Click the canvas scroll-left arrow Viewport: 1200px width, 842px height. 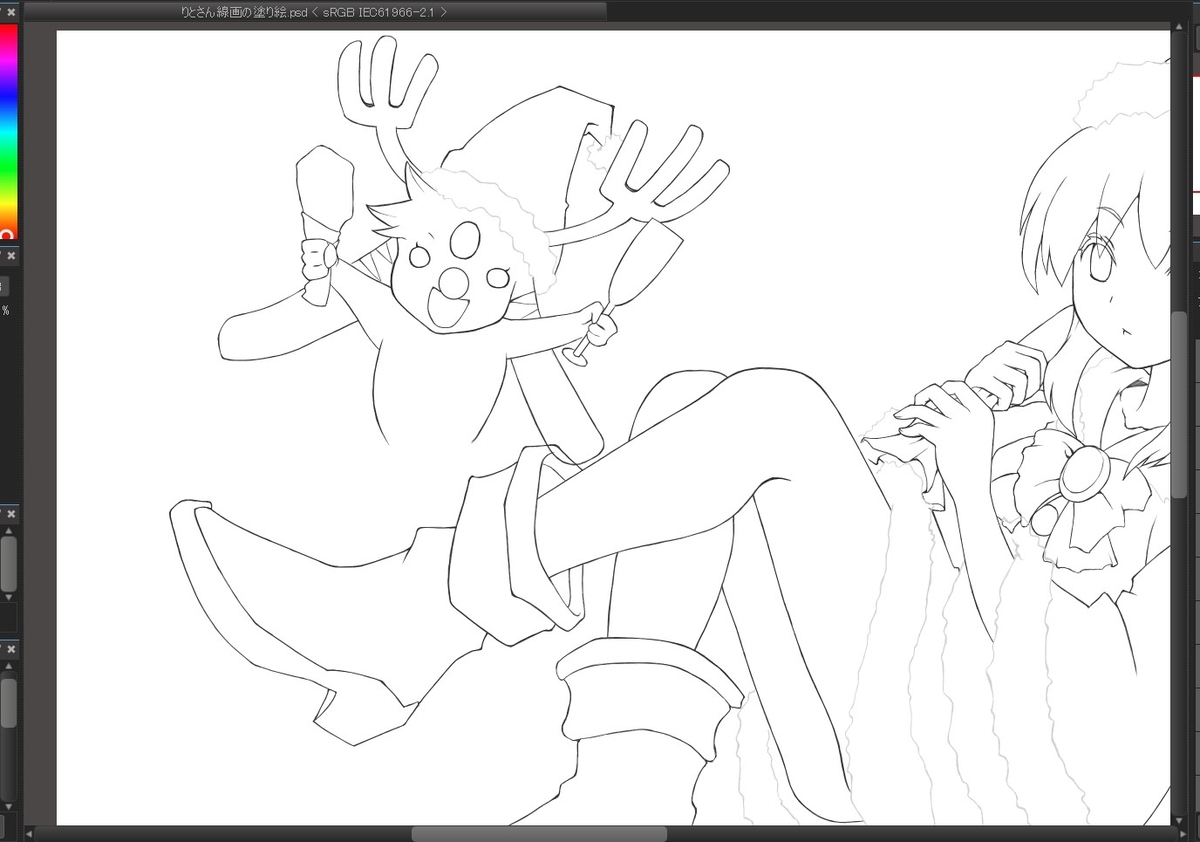(x=29, y=833)
